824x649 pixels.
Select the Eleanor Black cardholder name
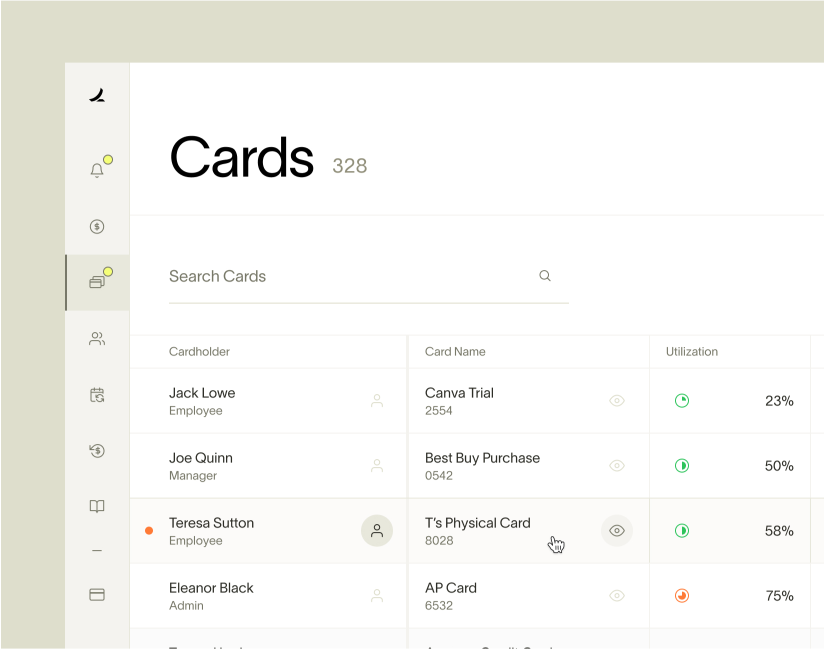[x=211, y=588]
